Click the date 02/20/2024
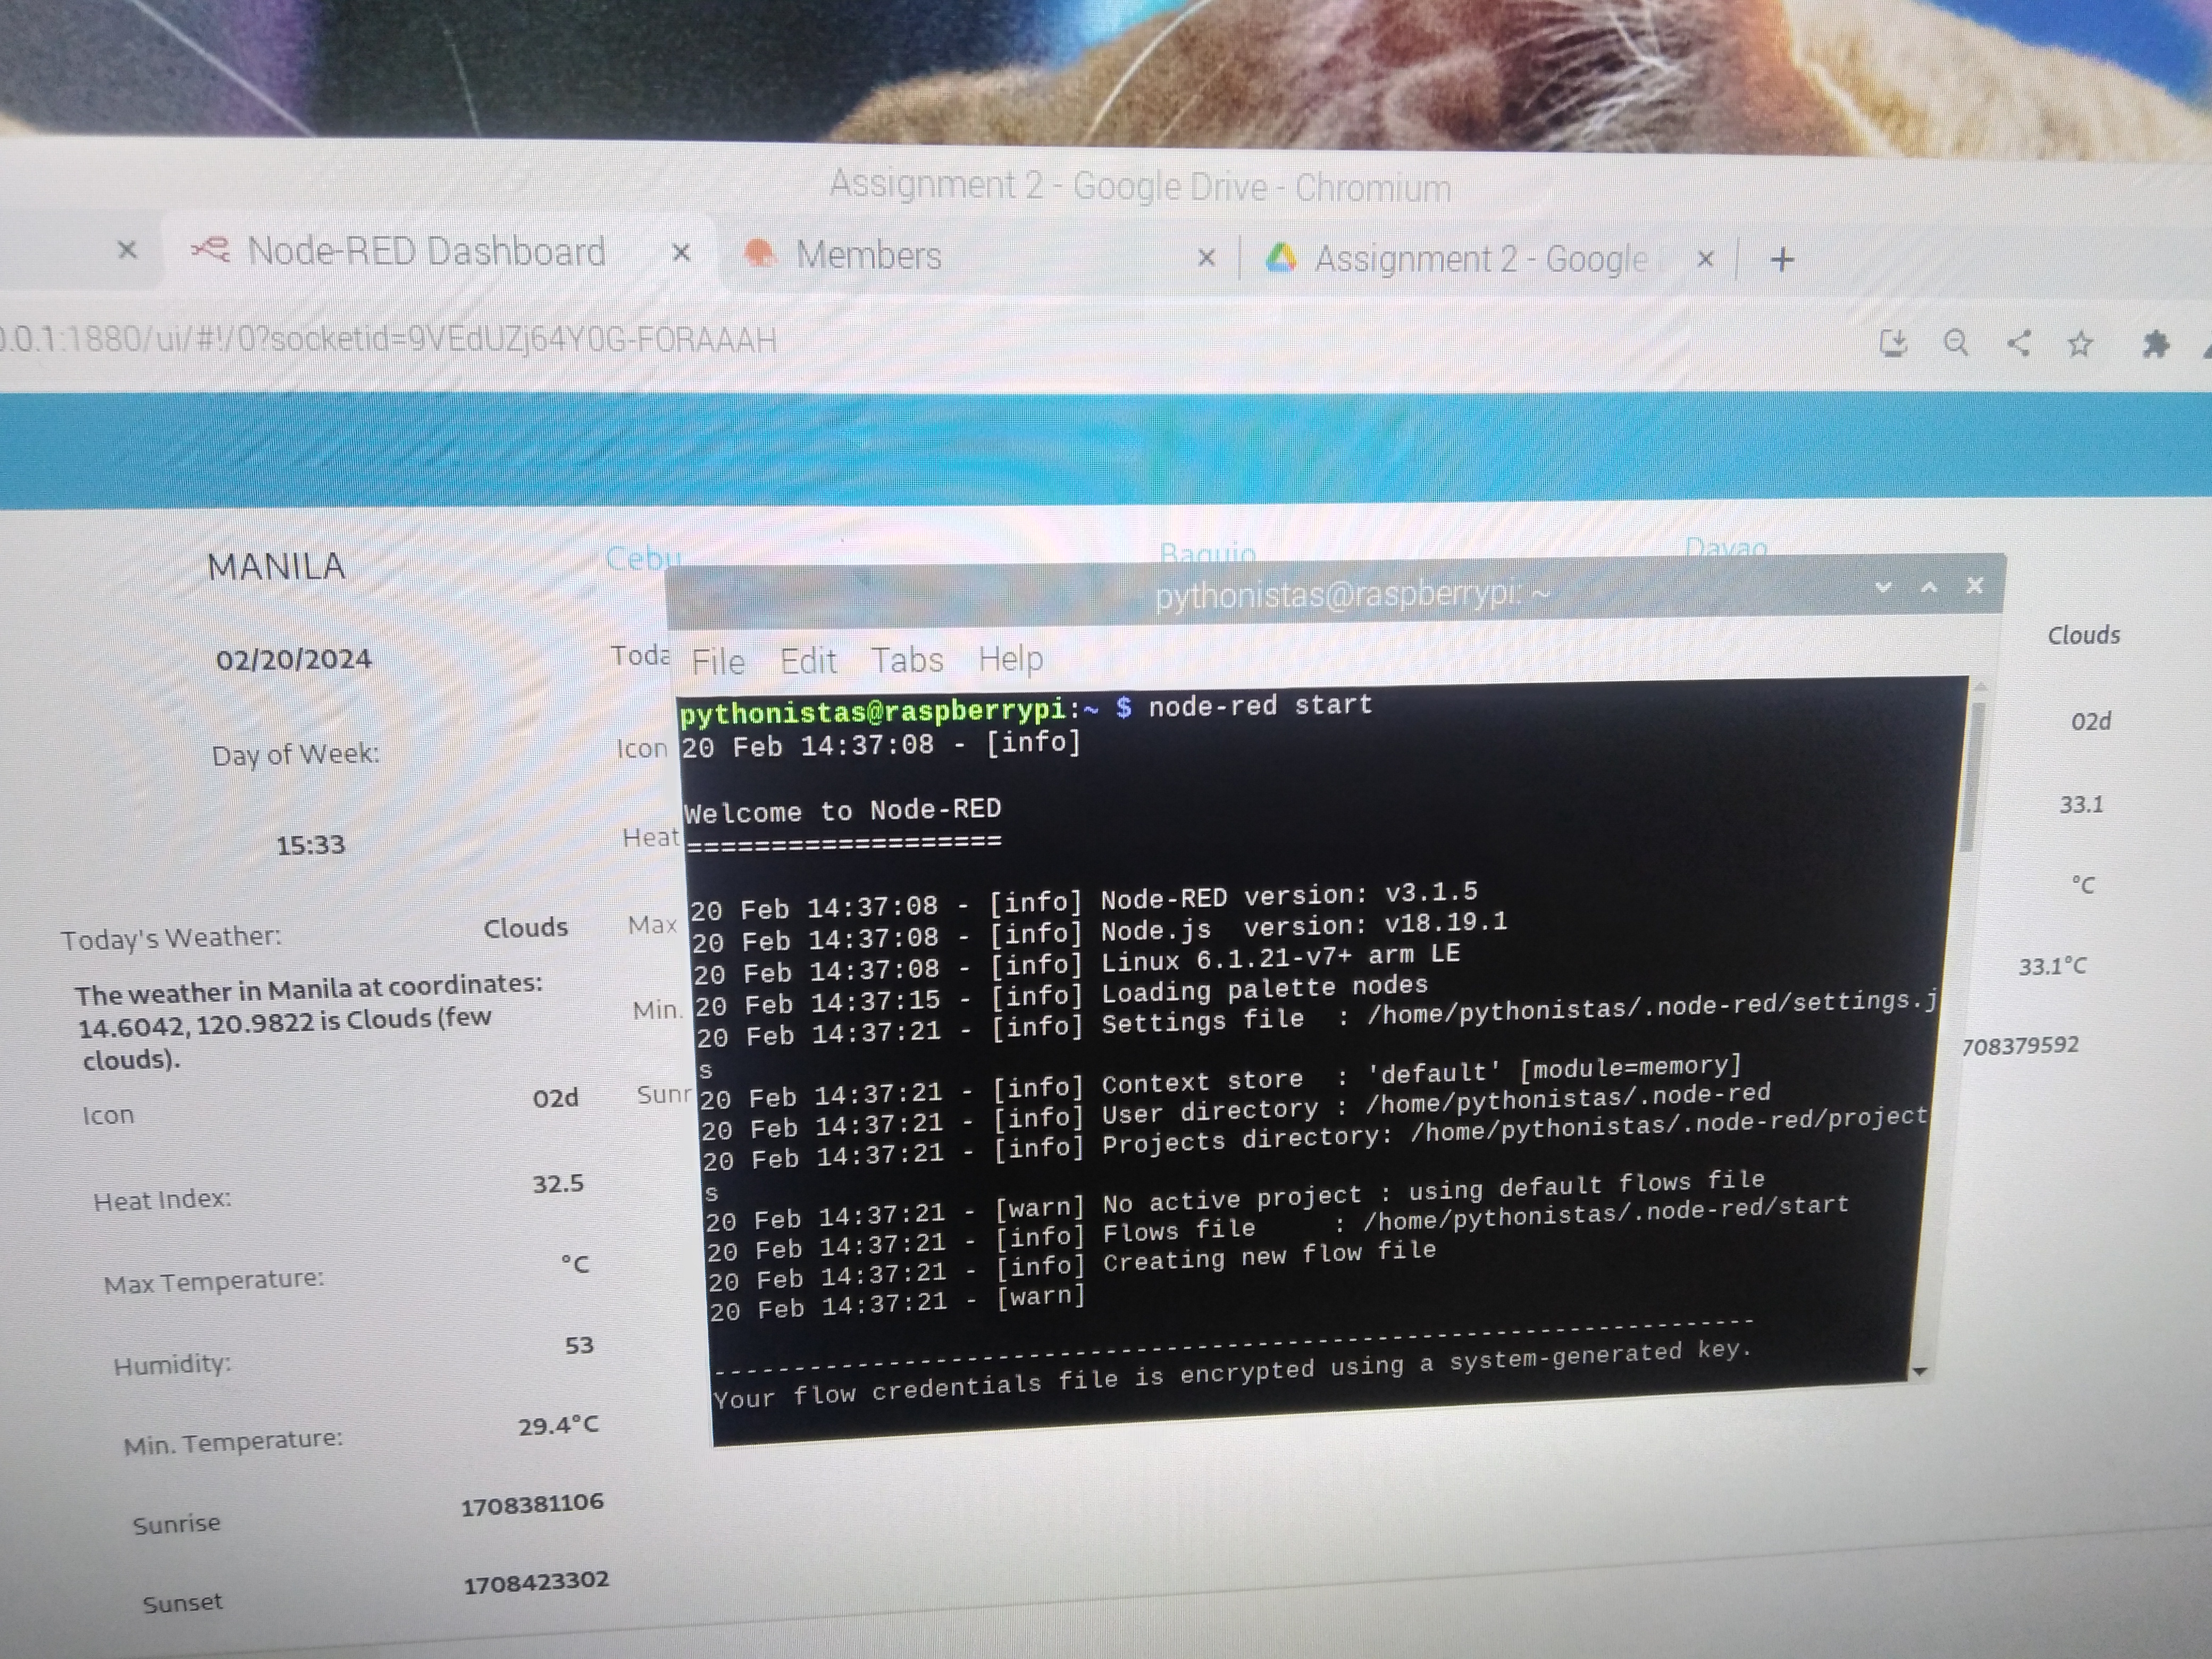Image resolution: width=2212 pixels, height=1659 pixels. coord(293,659)
